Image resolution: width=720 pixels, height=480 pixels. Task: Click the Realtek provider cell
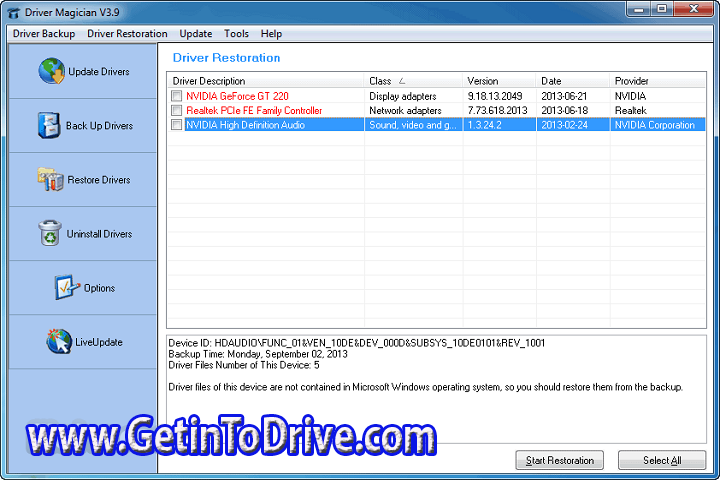point(630,110)
